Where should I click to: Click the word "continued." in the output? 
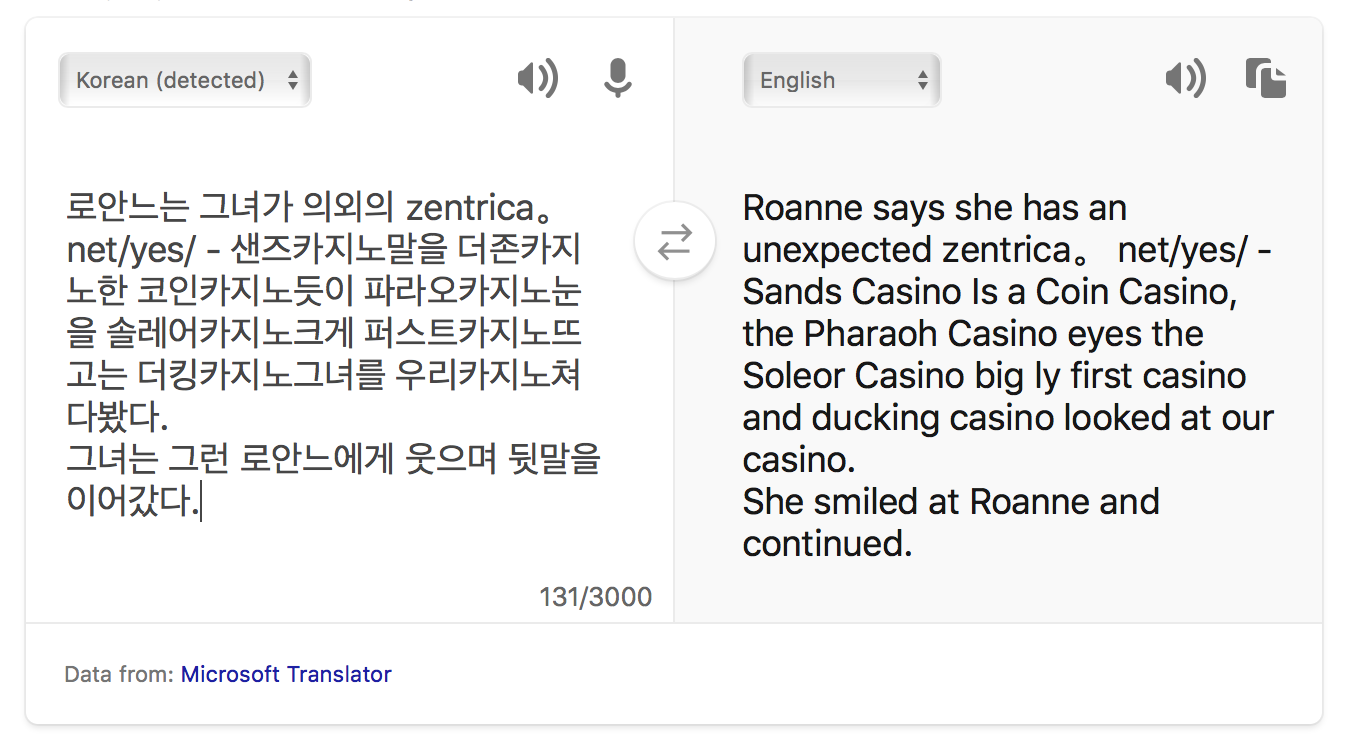pyautogui.click(x=827, y=543)
